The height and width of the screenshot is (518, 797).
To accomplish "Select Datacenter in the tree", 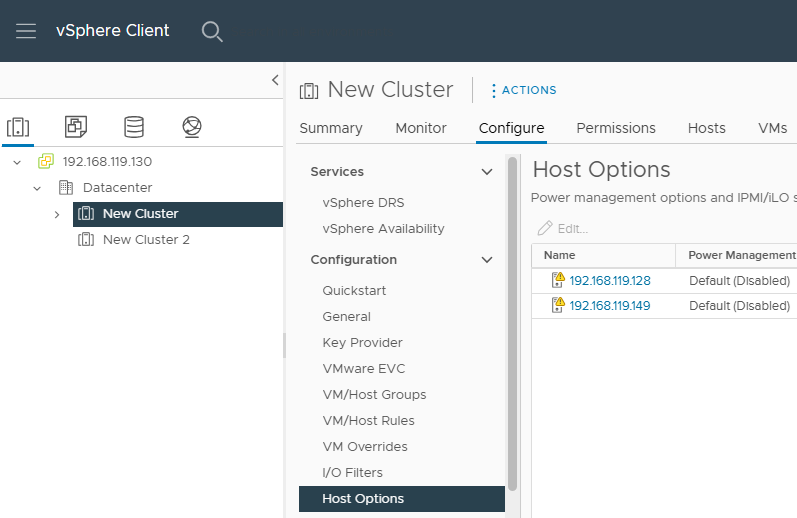I will [117, 188].
